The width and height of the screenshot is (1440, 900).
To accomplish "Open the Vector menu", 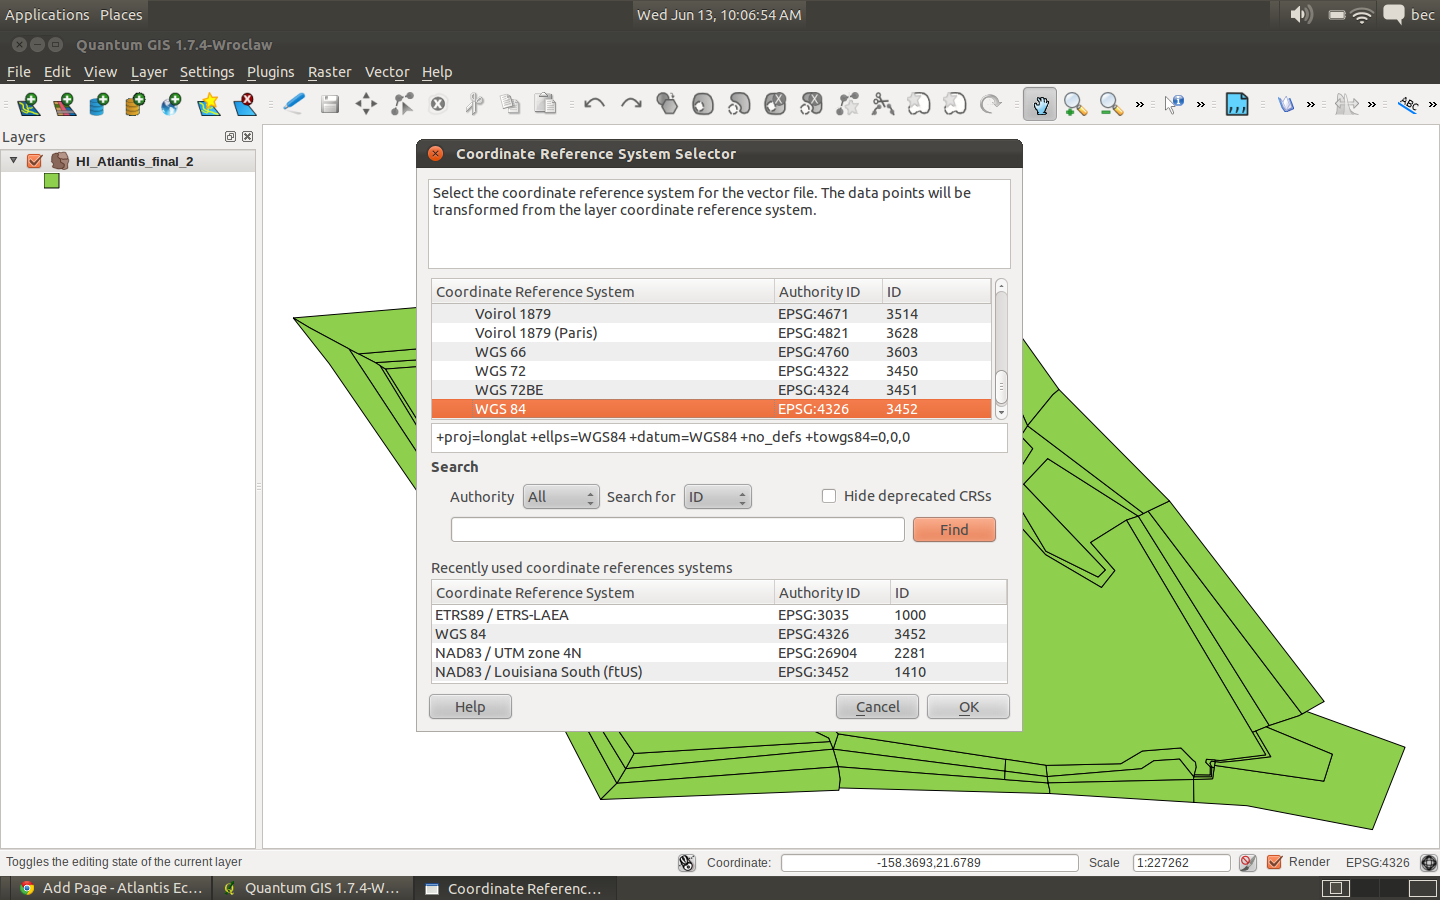I will pos(386,72).
